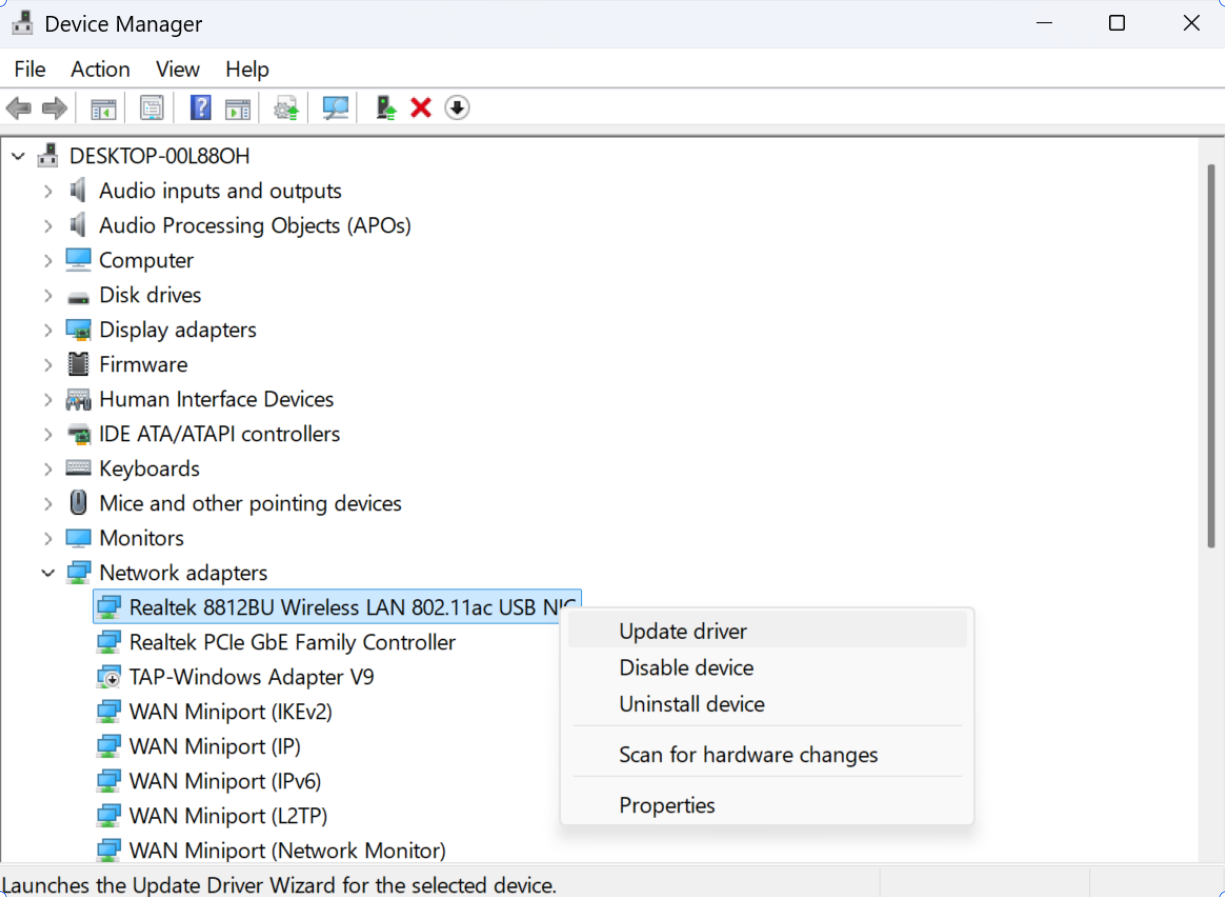The image size is (1225, 897).
Task: Open Properties via toolbar icon
Action: click(x=151, y=108)
